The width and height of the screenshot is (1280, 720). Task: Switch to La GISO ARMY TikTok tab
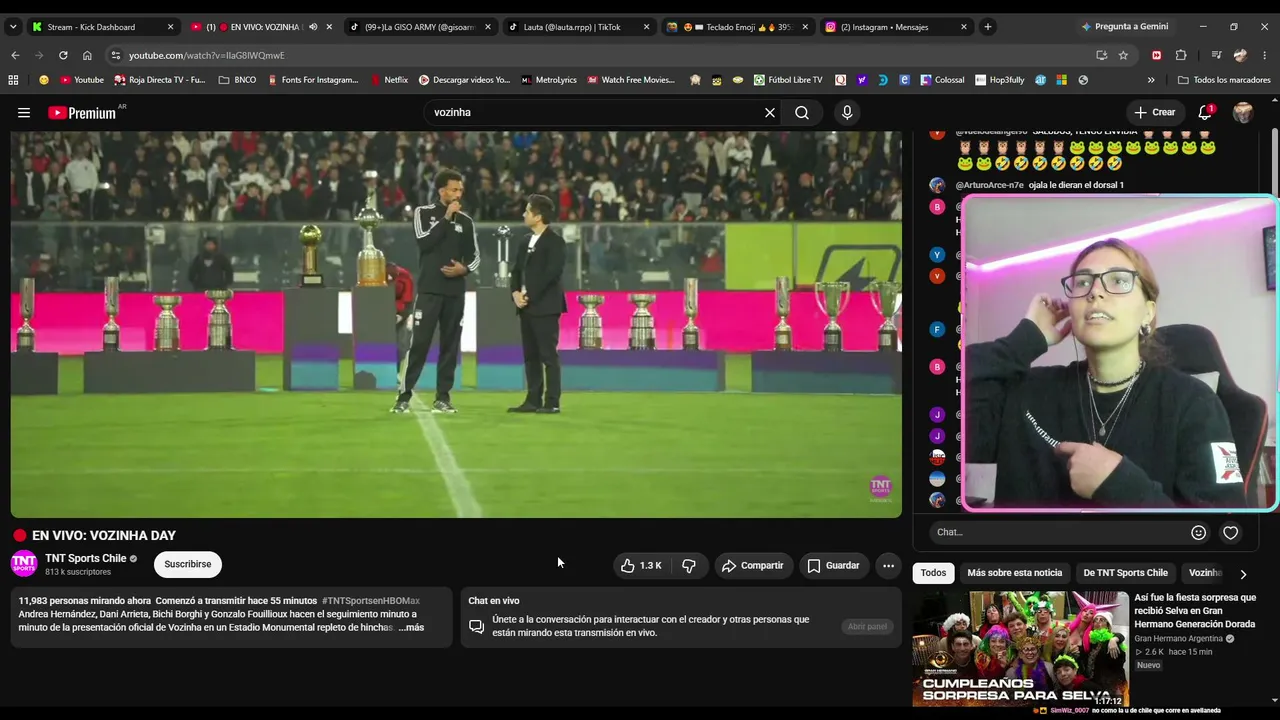(x=420, y=27)
